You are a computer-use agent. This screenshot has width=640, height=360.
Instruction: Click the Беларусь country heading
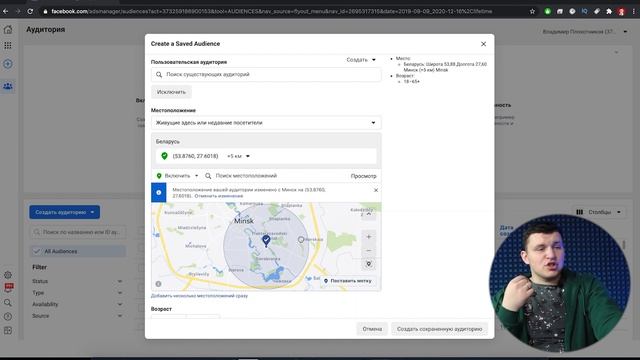[167, 142]
